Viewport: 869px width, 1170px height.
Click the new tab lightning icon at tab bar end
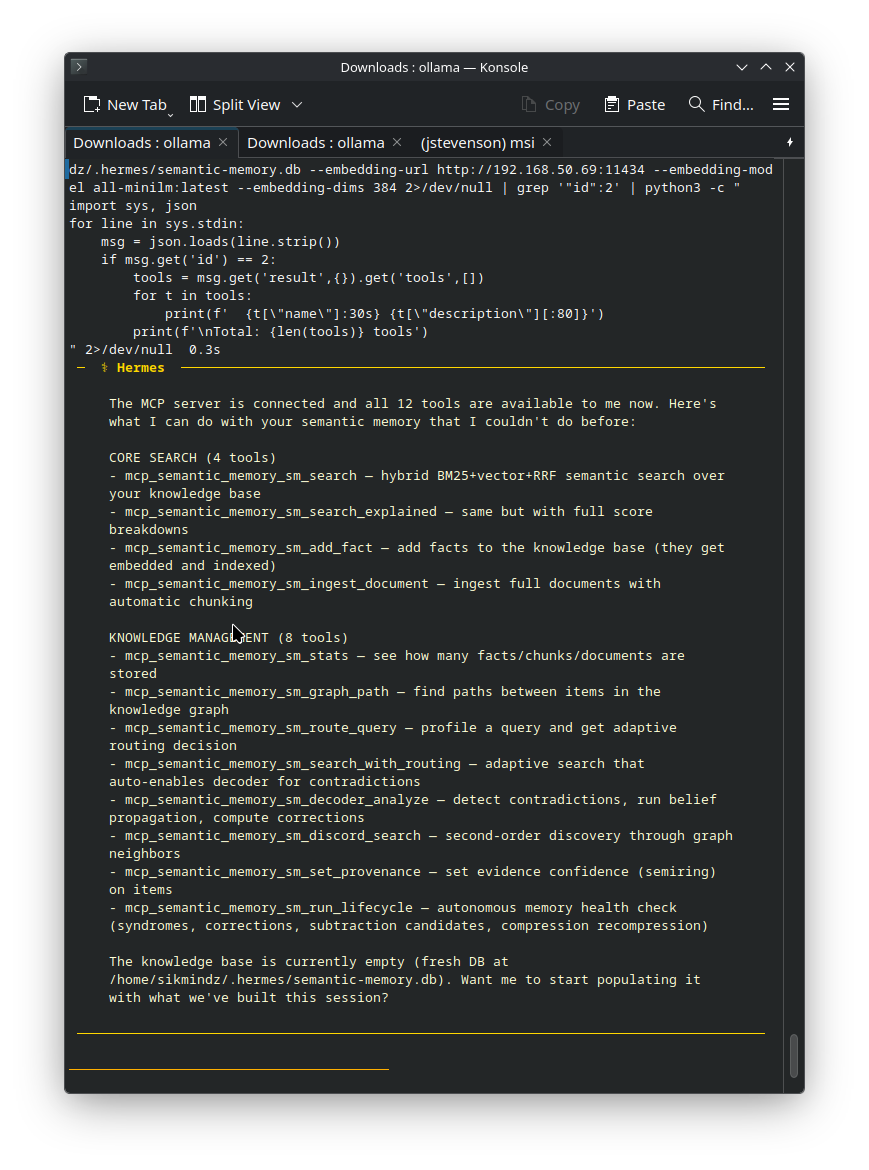[790, 143]
